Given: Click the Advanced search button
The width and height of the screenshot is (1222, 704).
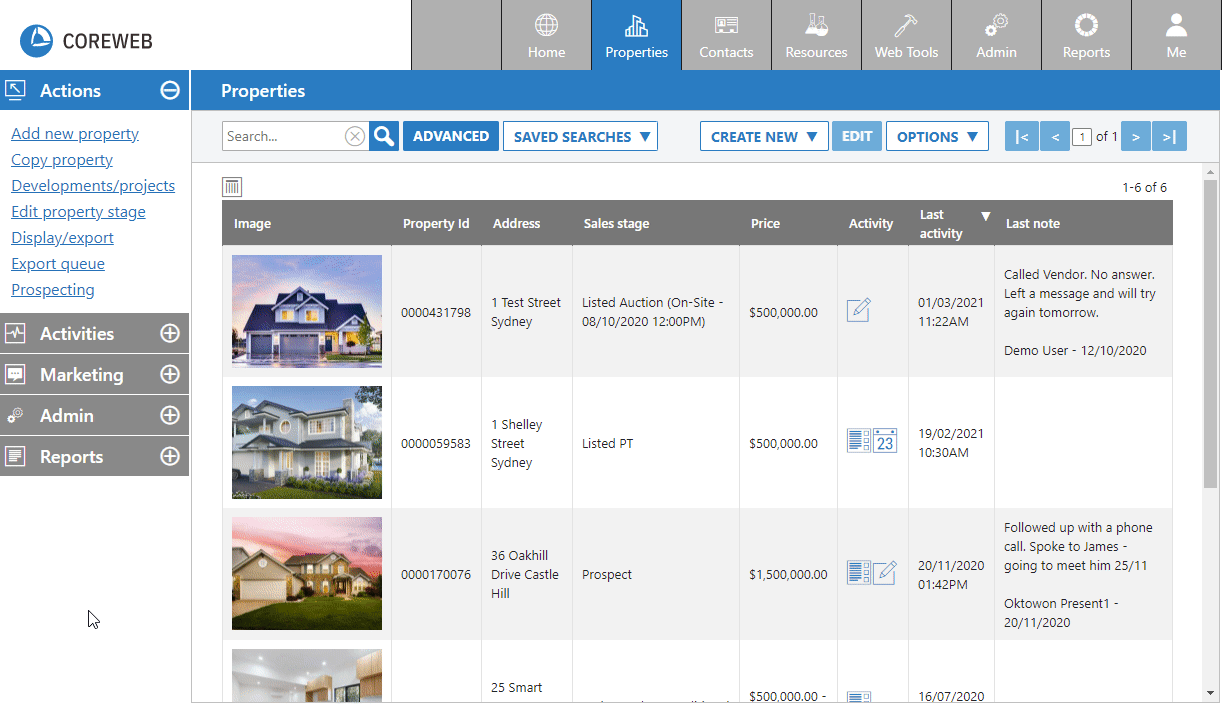Looking at the screenshot, I should (451, 137).
